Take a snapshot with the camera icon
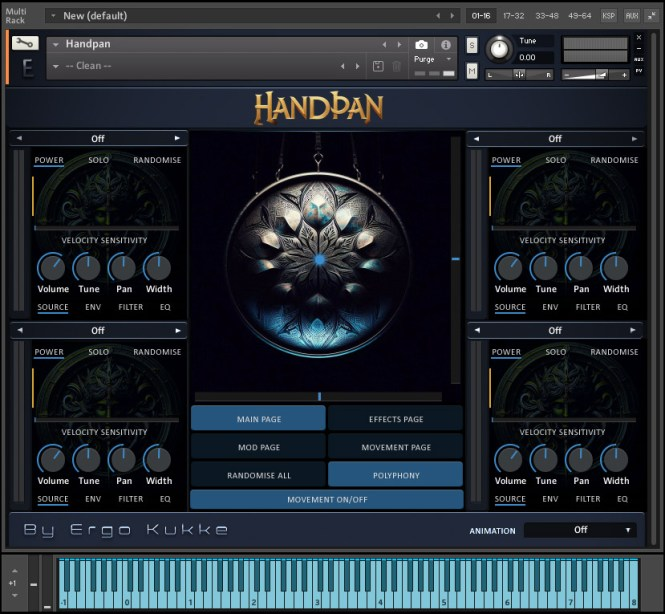 pos(421,45)
